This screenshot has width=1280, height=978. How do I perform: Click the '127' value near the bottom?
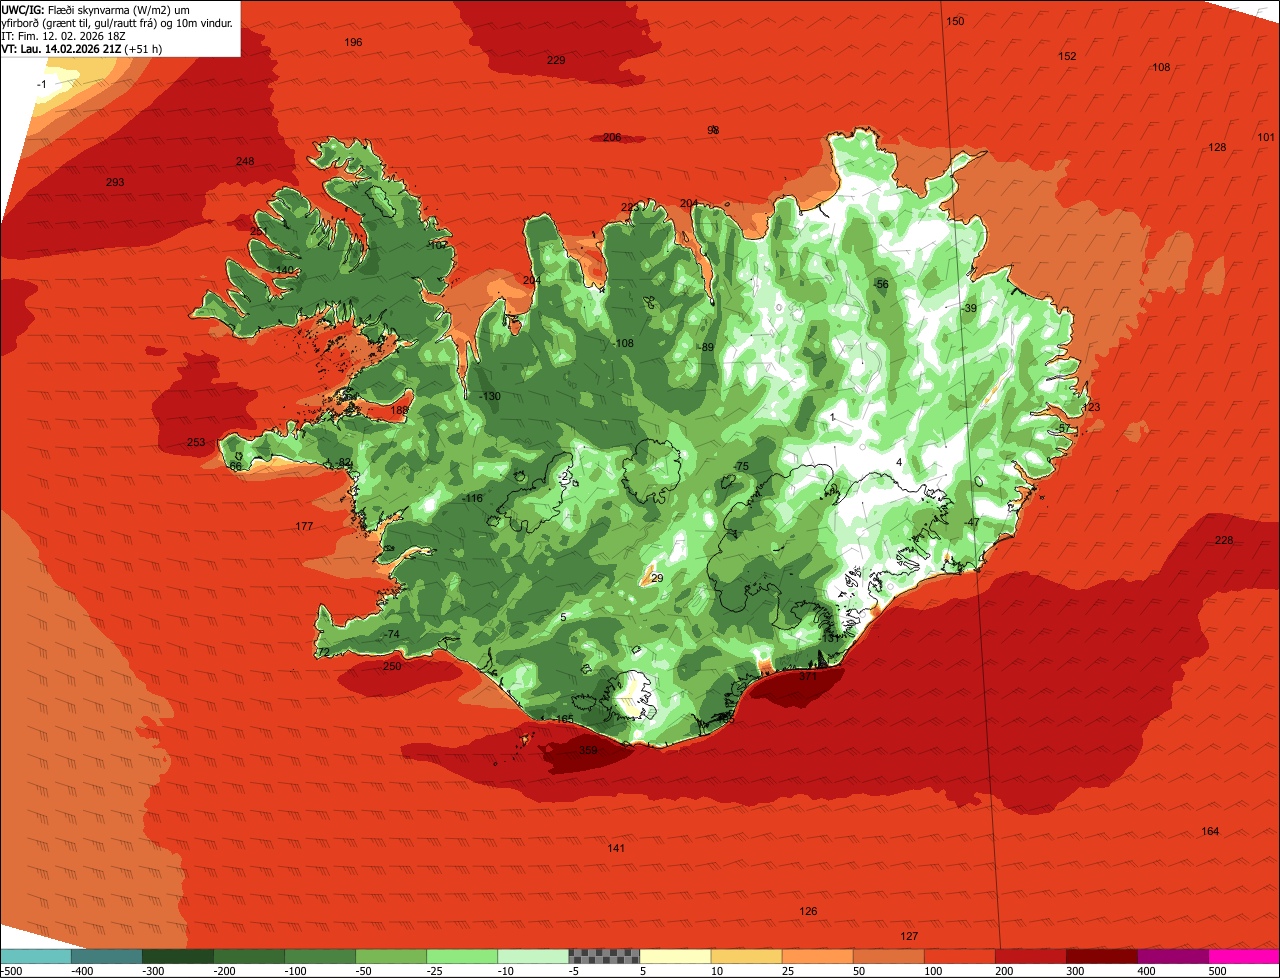click(909, 936)
